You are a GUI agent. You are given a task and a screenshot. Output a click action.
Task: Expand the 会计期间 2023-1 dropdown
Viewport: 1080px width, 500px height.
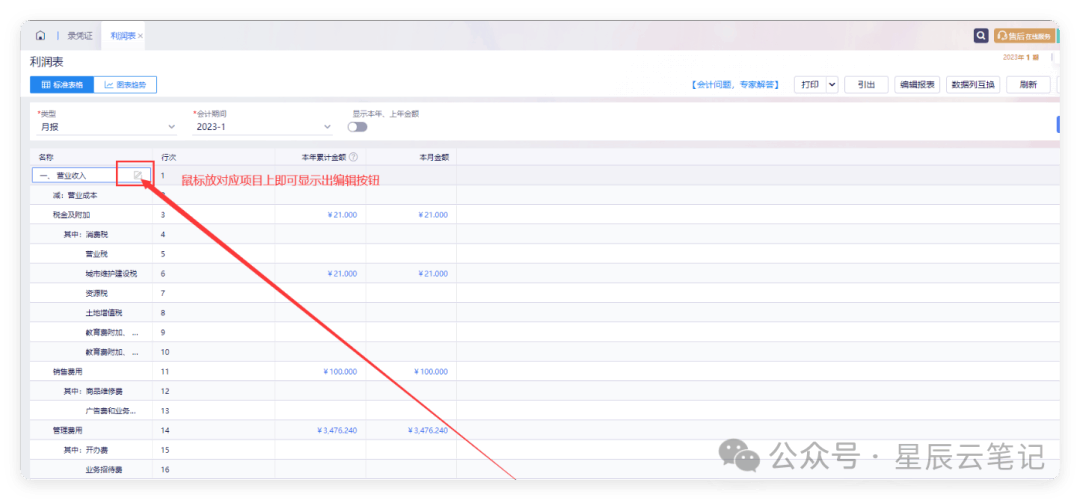[262, 127]
